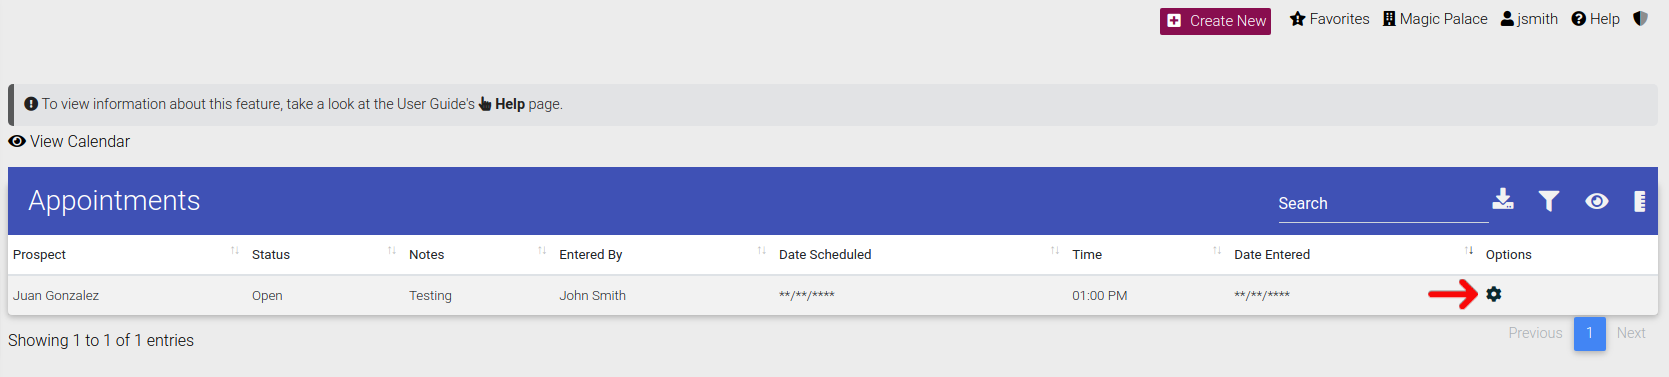Click the shield icon in top bar
This screenshot has height=377, width=1669.
point(1640,18)
